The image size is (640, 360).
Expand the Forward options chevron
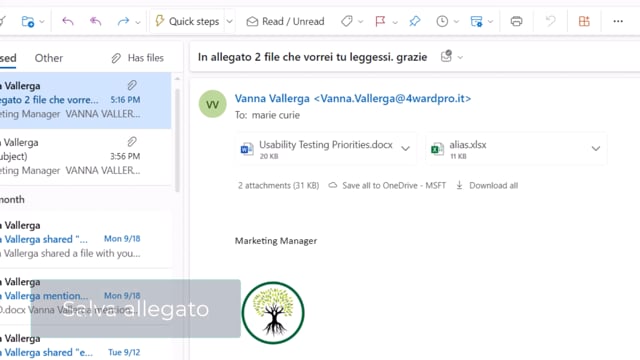(138, 22)
